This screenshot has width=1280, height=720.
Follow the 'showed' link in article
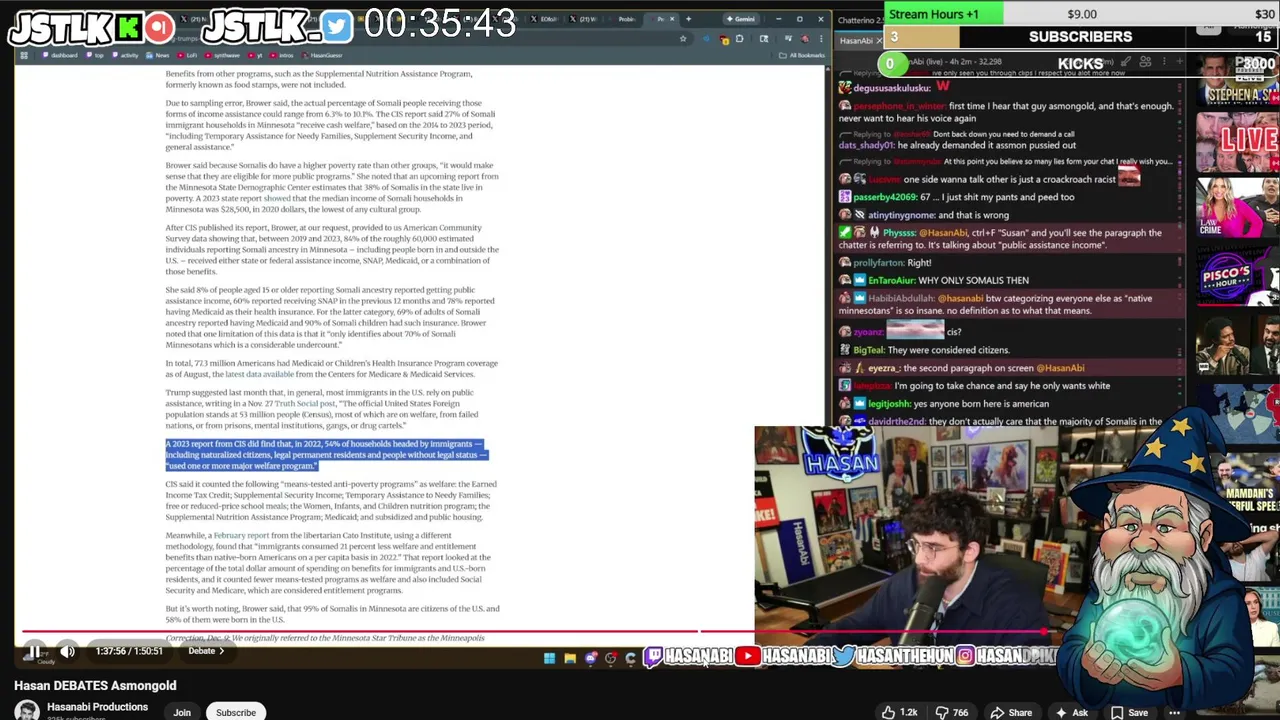(x=277, y=198)
